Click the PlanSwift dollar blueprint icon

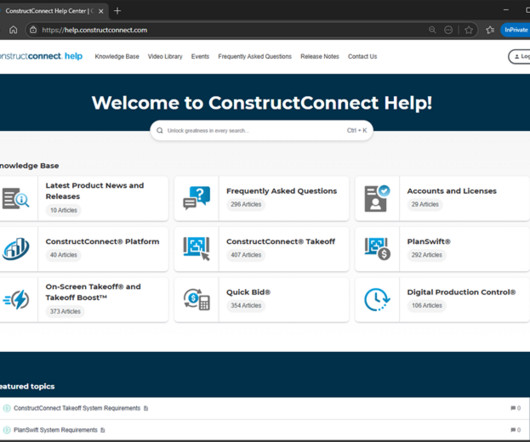tap(377, 249)
